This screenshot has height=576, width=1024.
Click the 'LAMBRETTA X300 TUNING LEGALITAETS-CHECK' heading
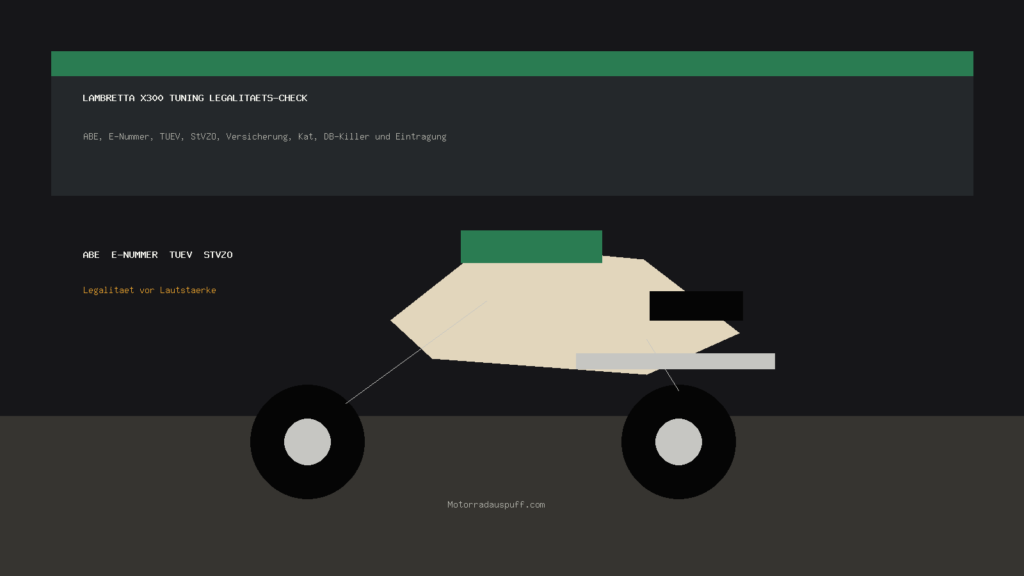point(195,98)
